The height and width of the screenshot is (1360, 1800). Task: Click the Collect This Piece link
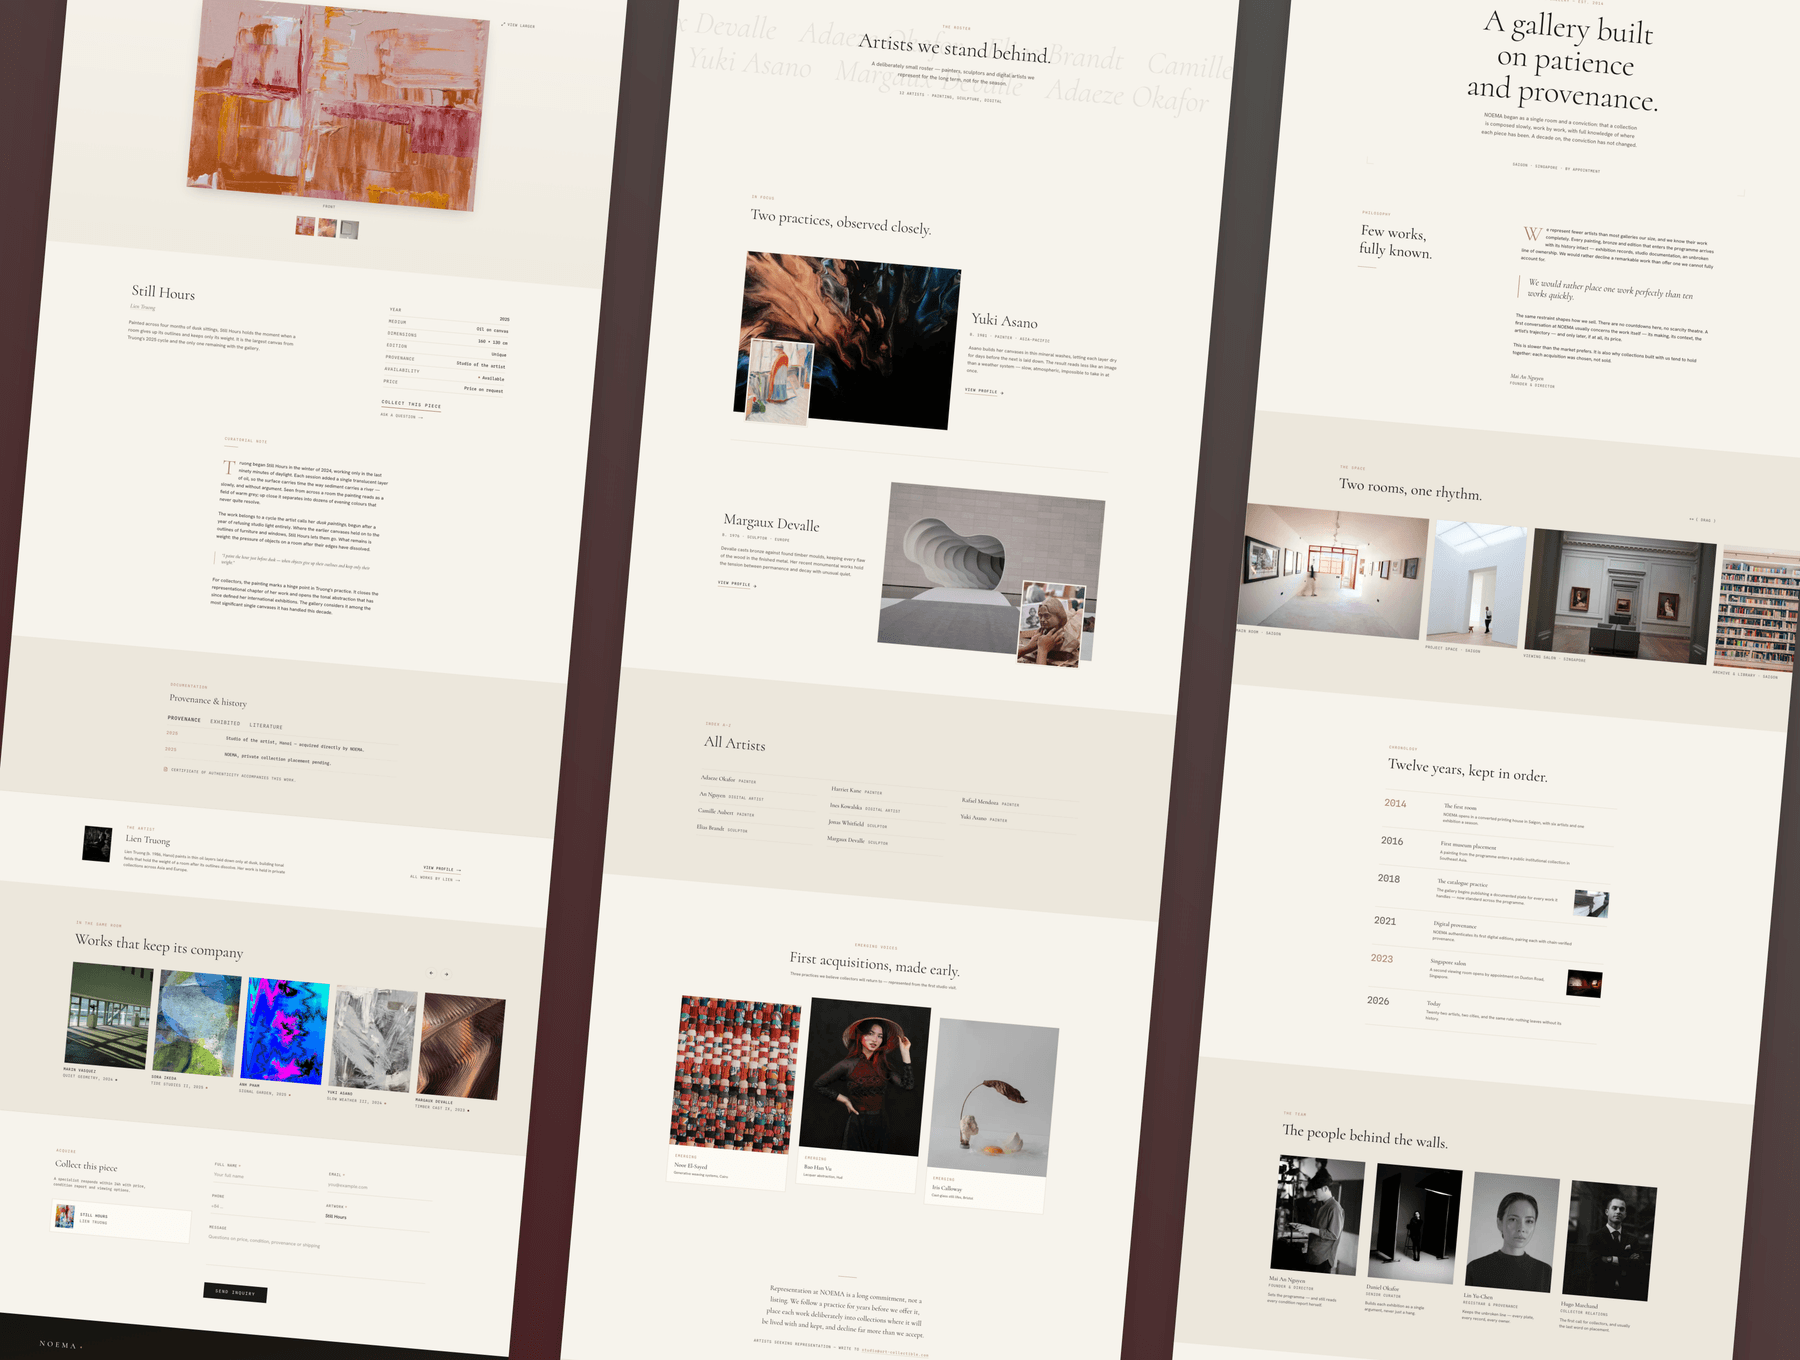click(411, 405)
